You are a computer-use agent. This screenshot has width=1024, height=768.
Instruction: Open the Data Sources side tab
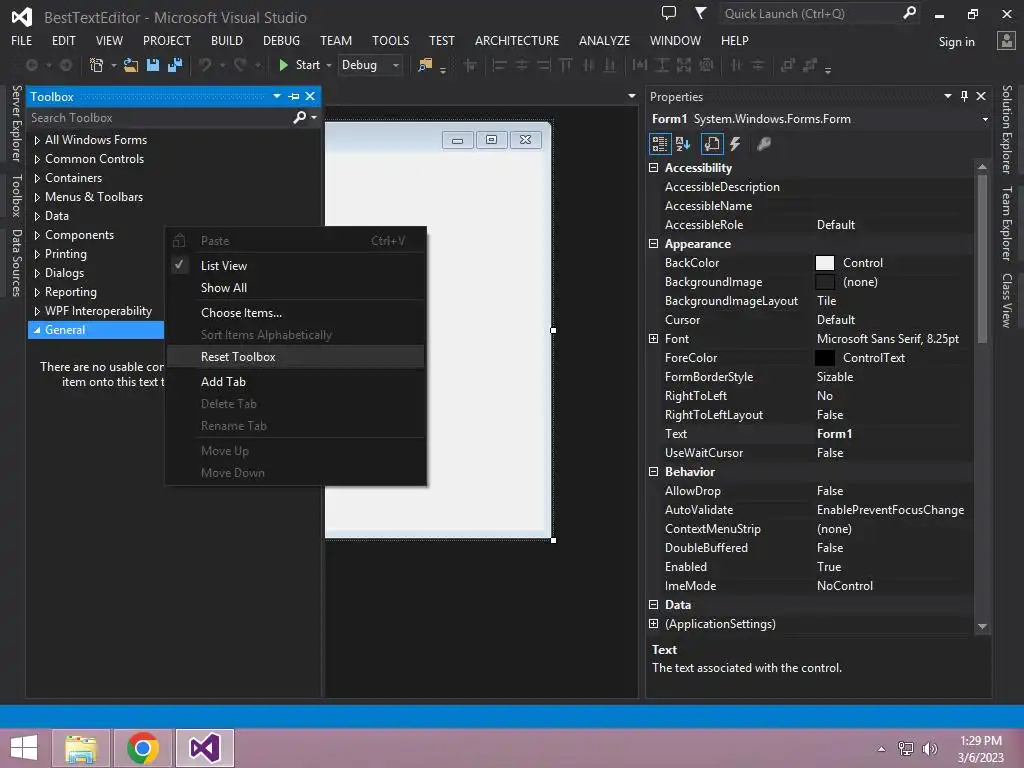tap(17, 263)
